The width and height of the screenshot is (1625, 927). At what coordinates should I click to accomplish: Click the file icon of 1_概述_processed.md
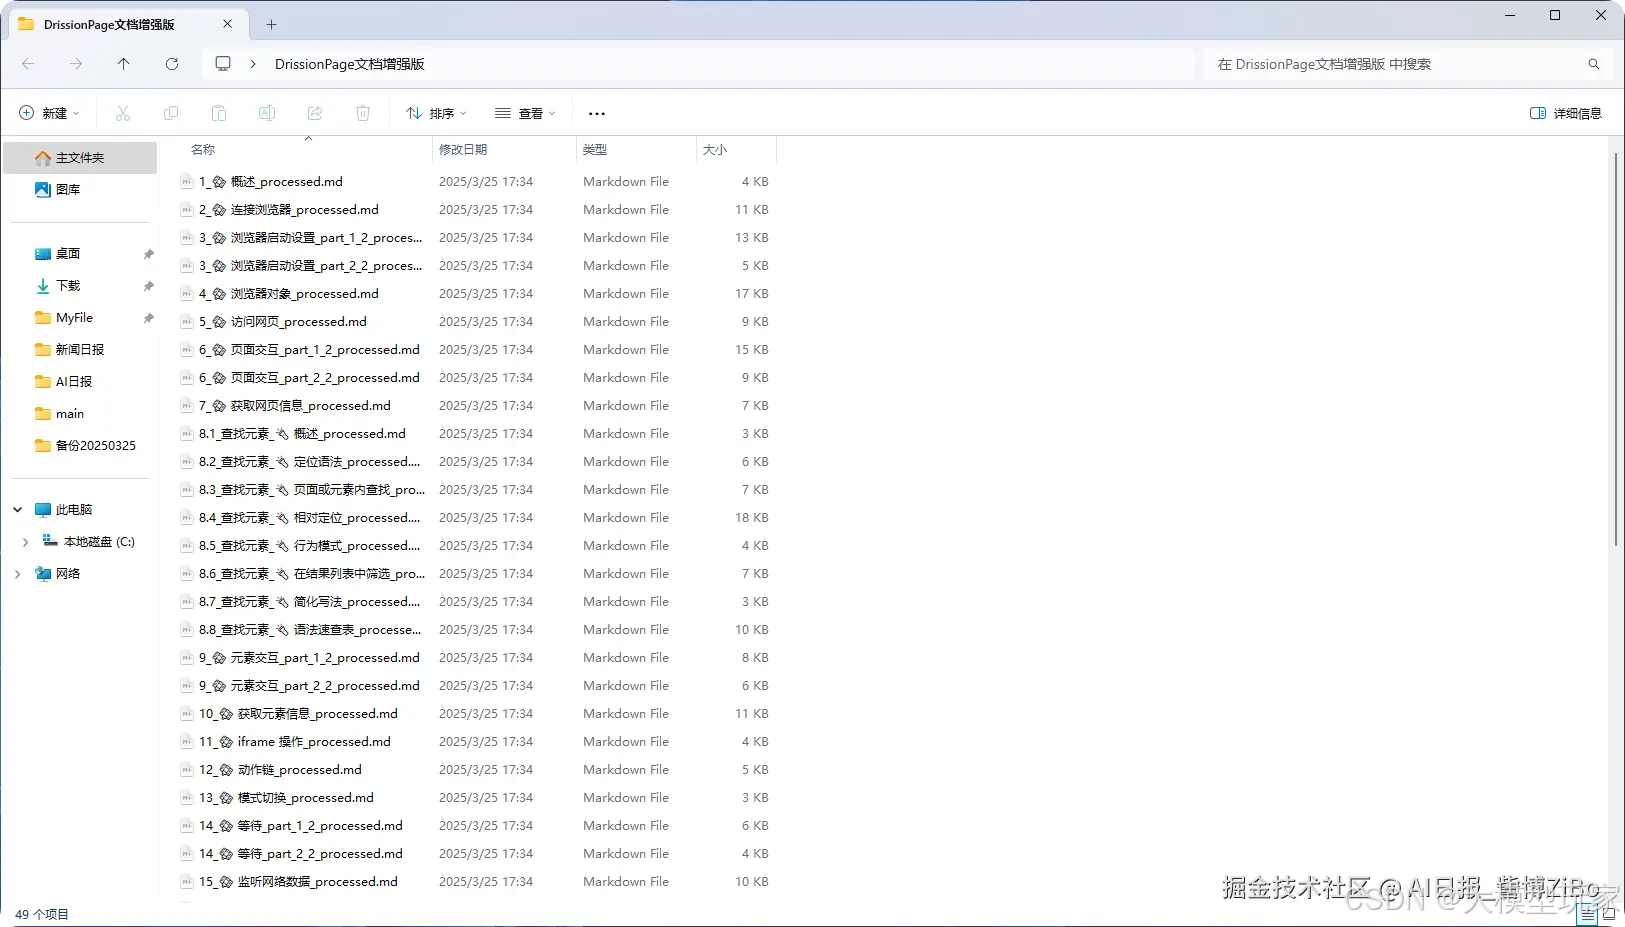coord(186,182)
